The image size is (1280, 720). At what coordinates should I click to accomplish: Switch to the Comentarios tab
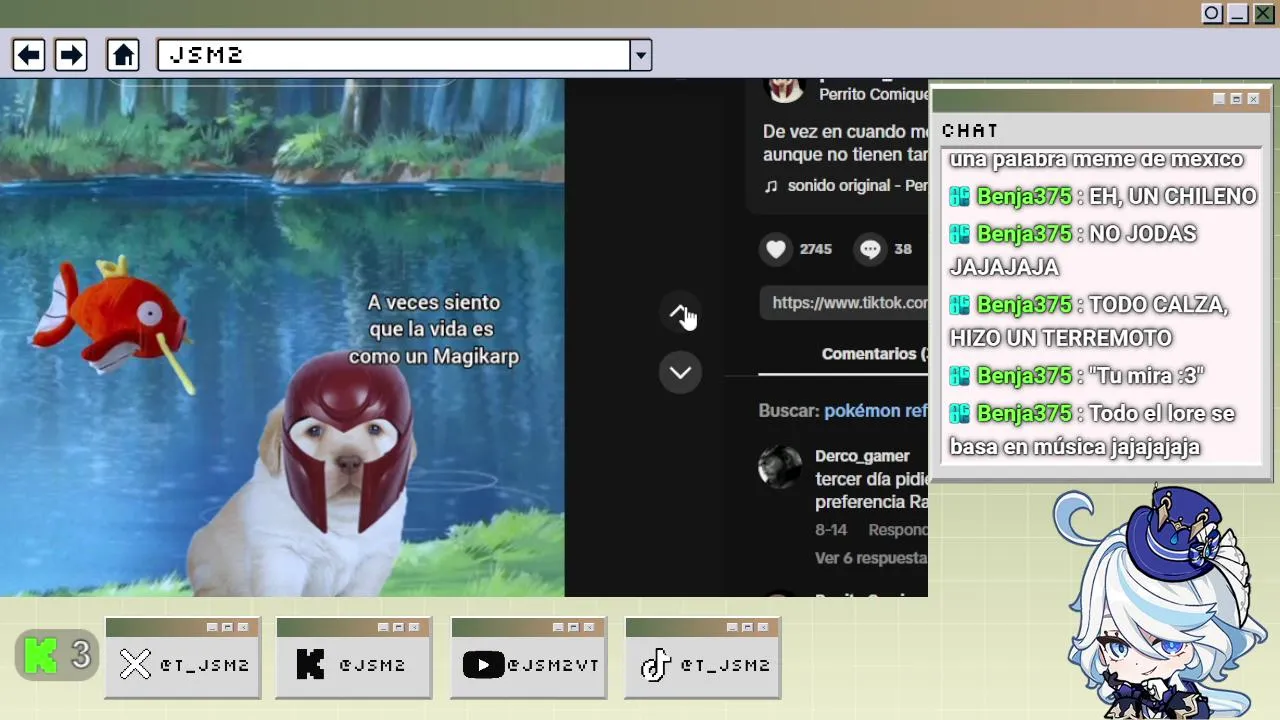(873, 354)
